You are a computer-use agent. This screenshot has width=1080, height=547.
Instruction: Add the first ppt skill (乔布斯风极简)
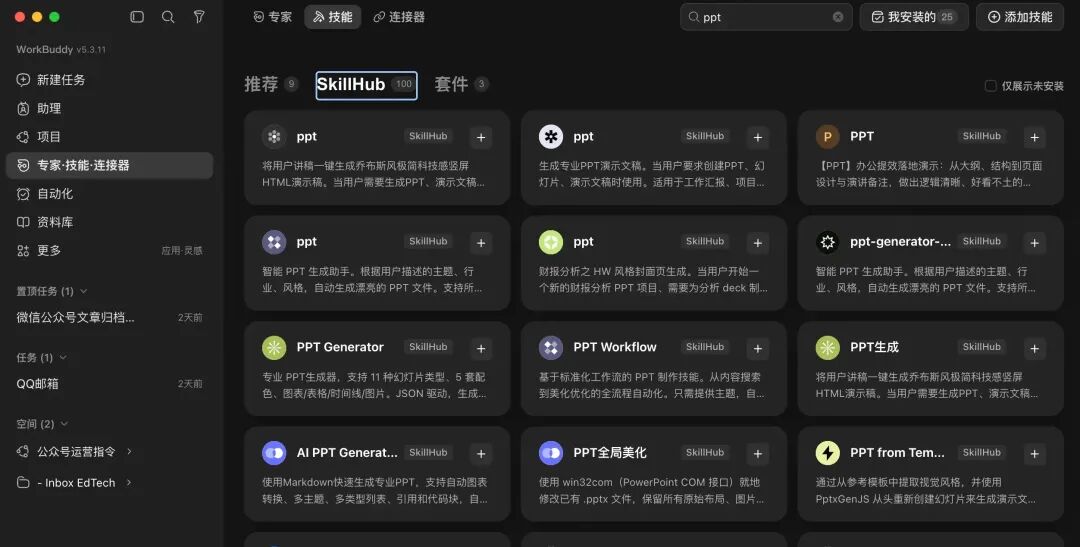coord(481,137)
